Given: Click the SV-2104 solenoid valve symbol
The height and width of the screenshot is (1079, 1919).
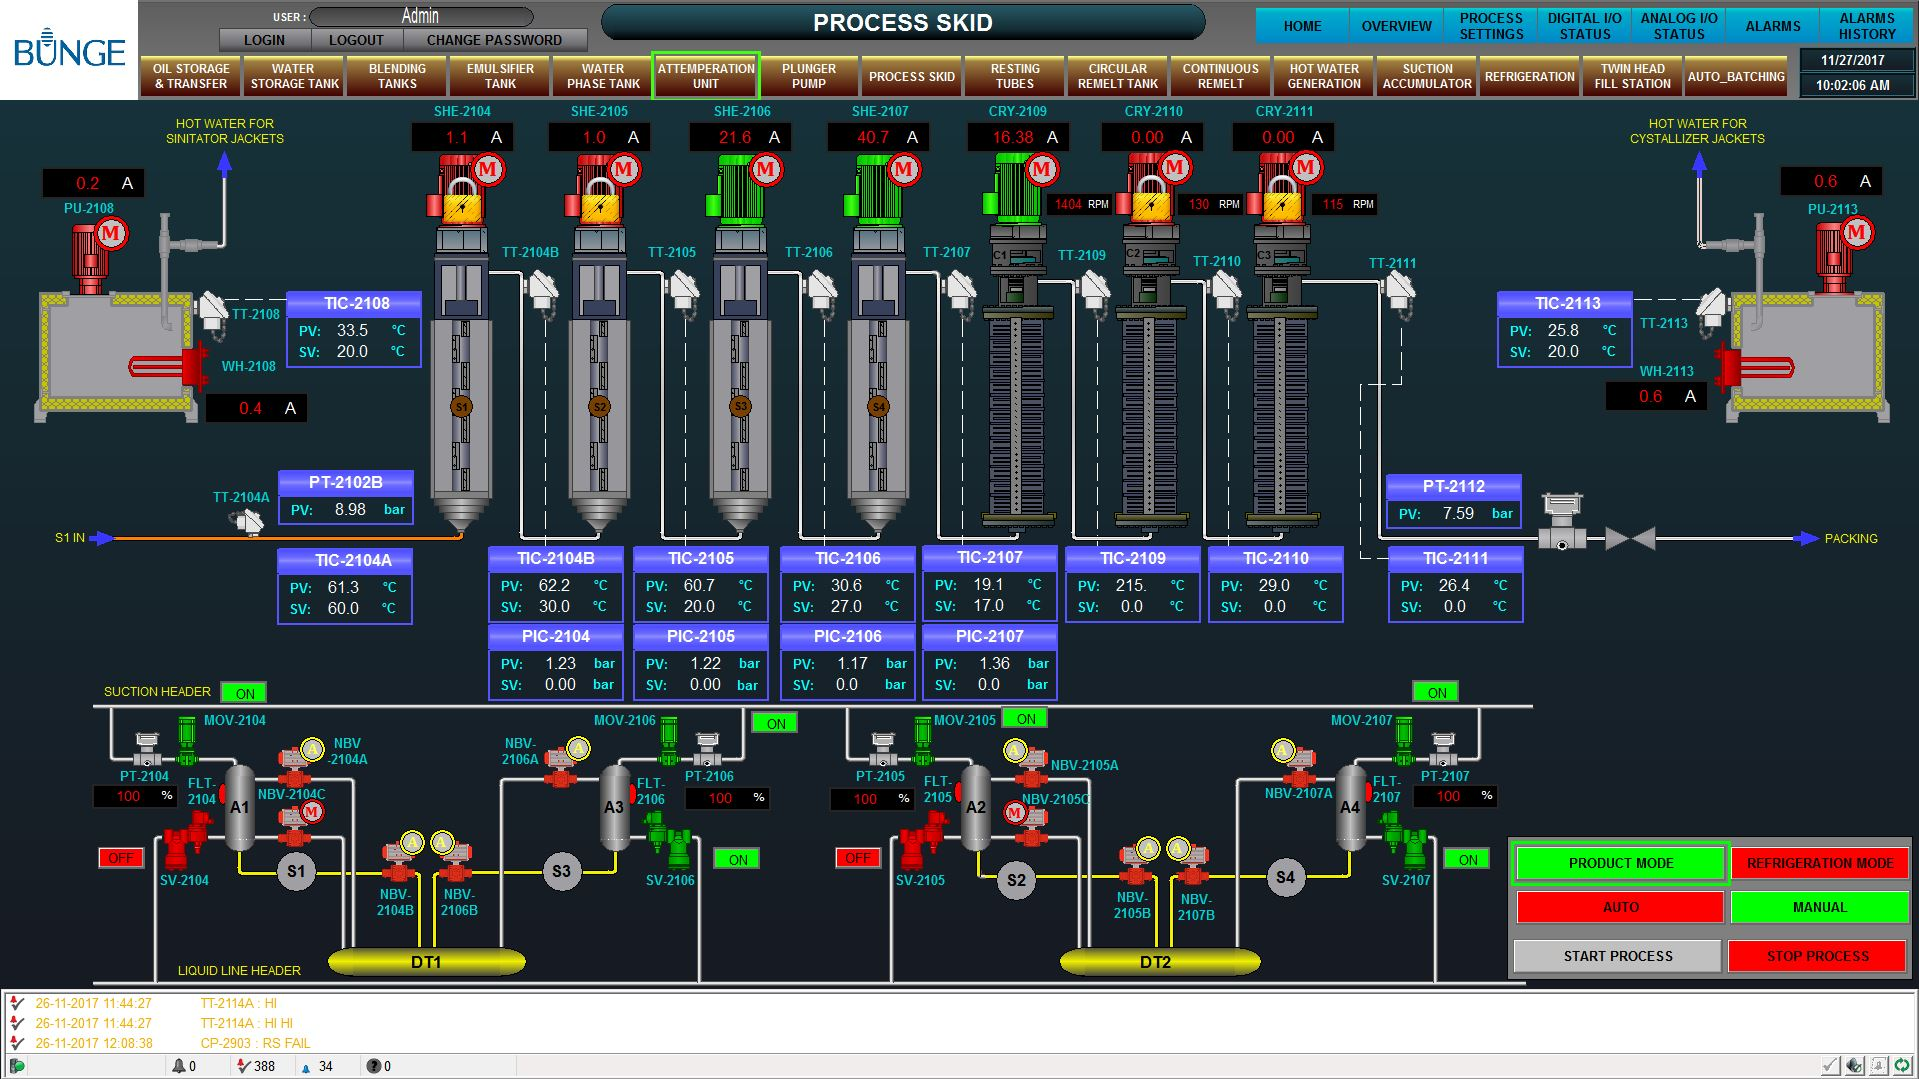Looking at the screenshot, I should point(183,842).
